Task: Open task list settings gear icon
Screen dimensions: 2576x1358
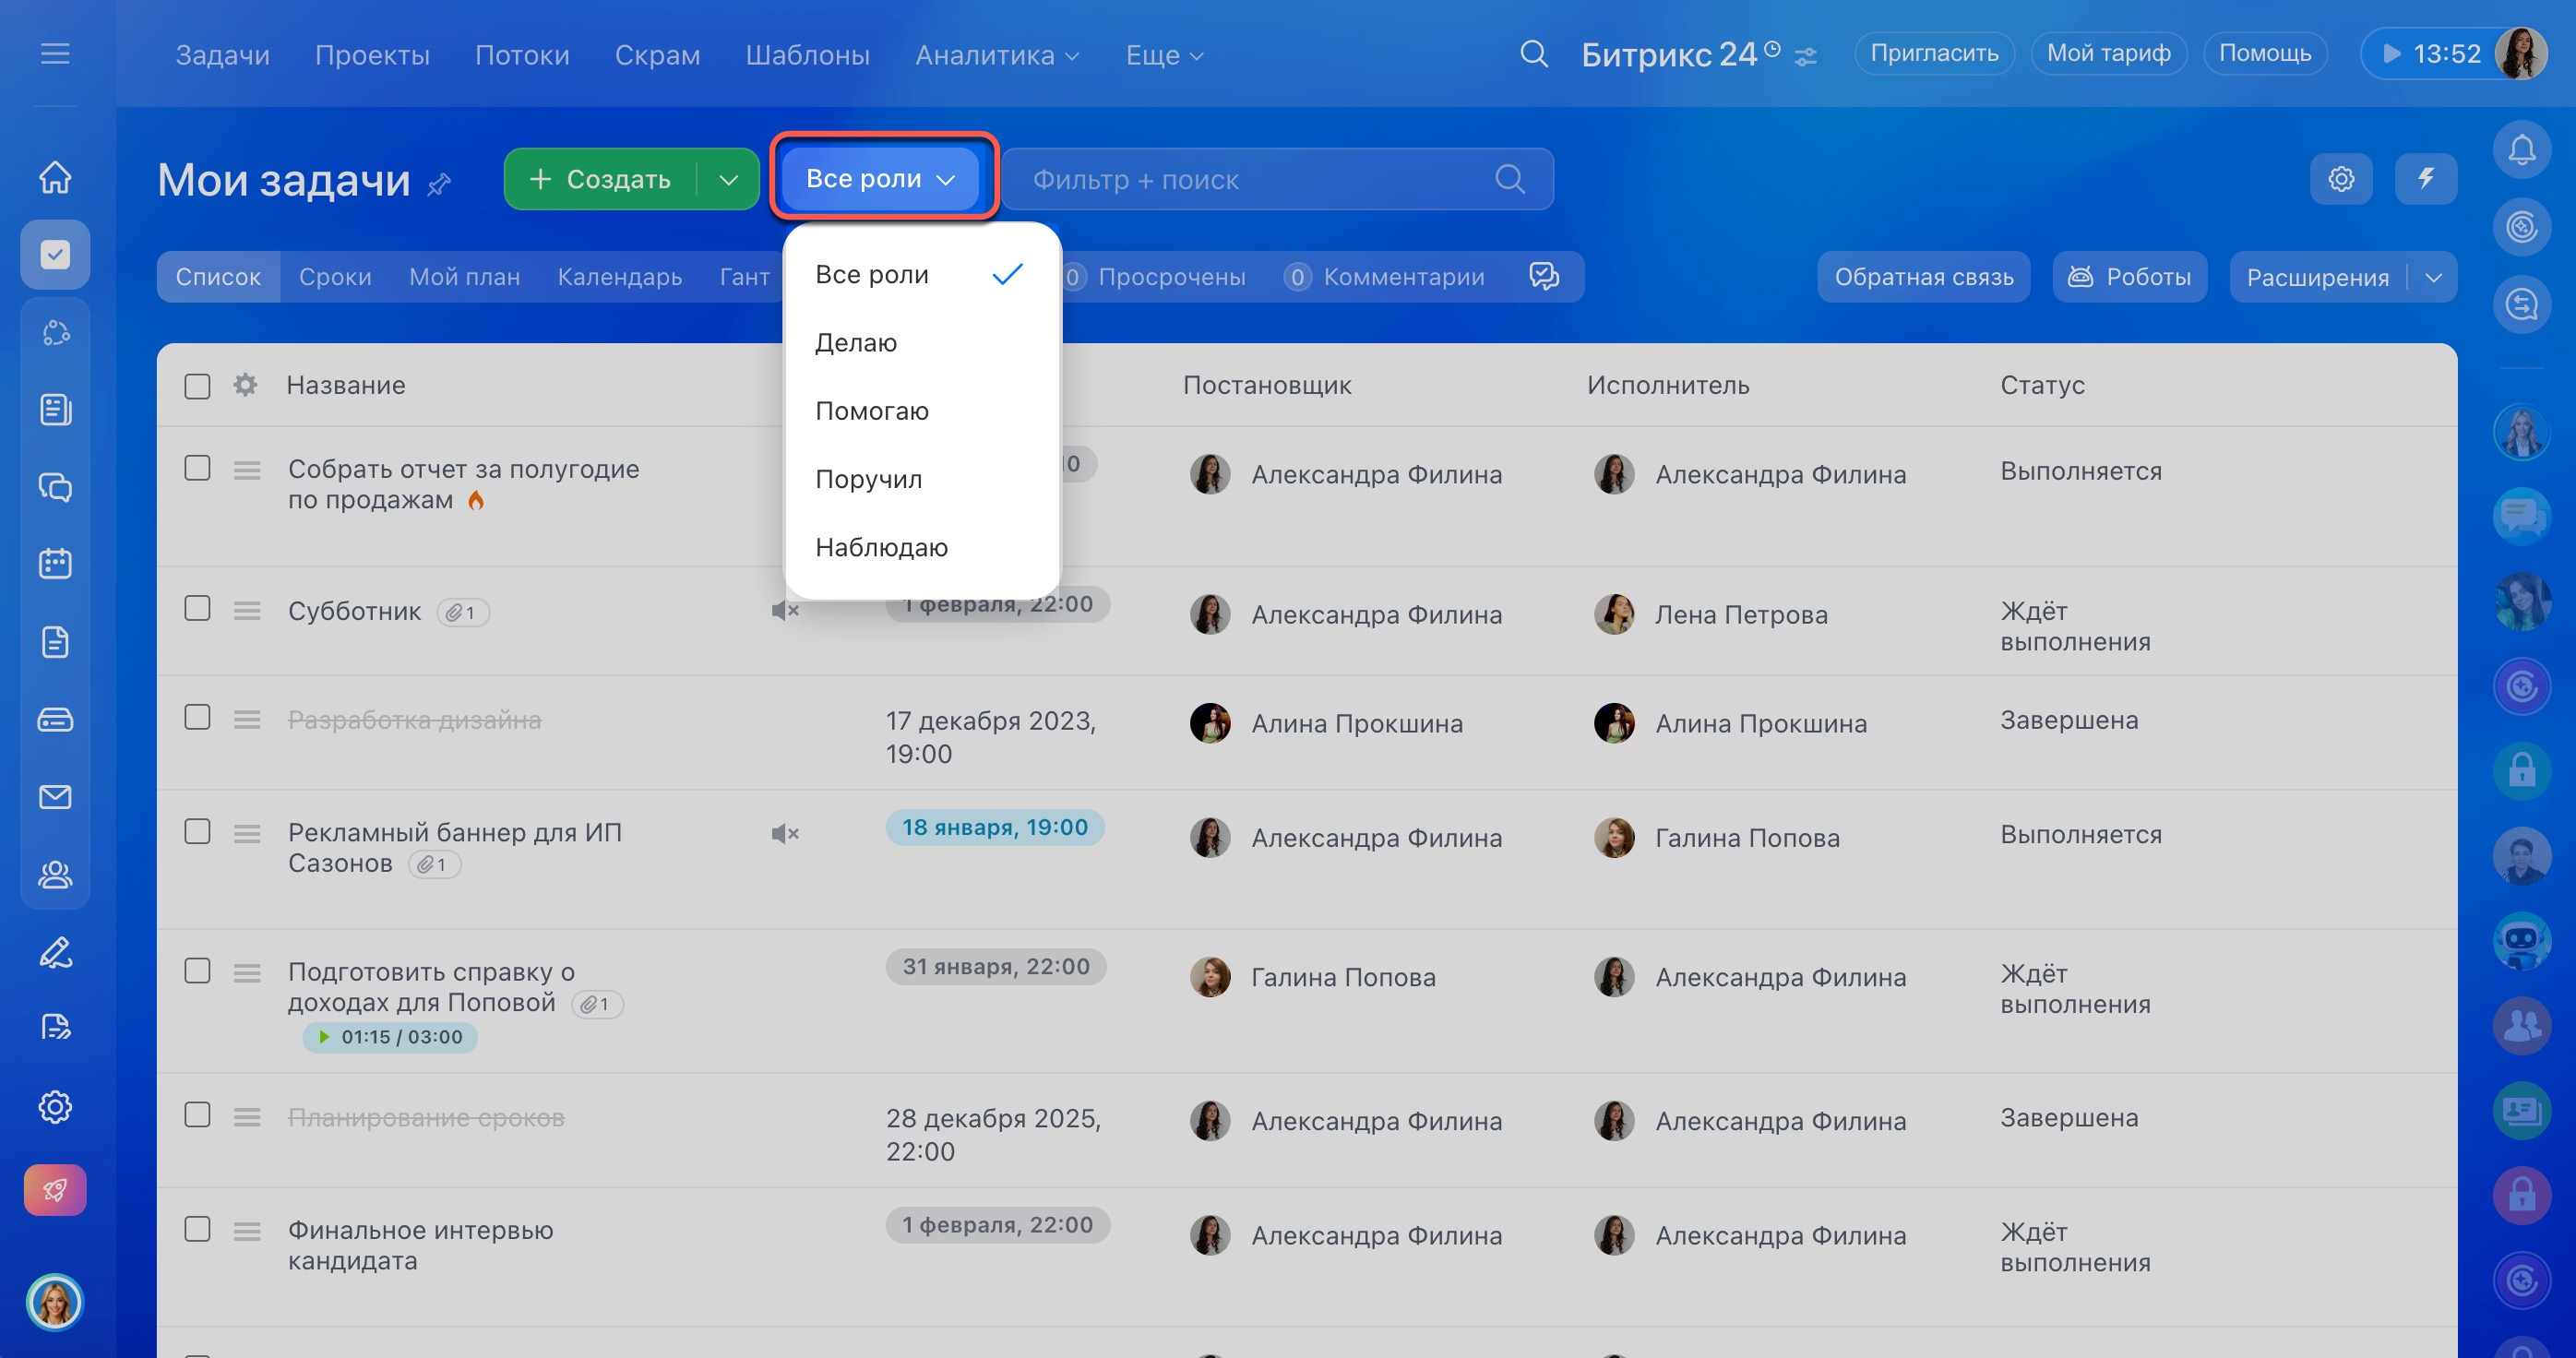Action: pyautogui.click(x=2340, y=179)
